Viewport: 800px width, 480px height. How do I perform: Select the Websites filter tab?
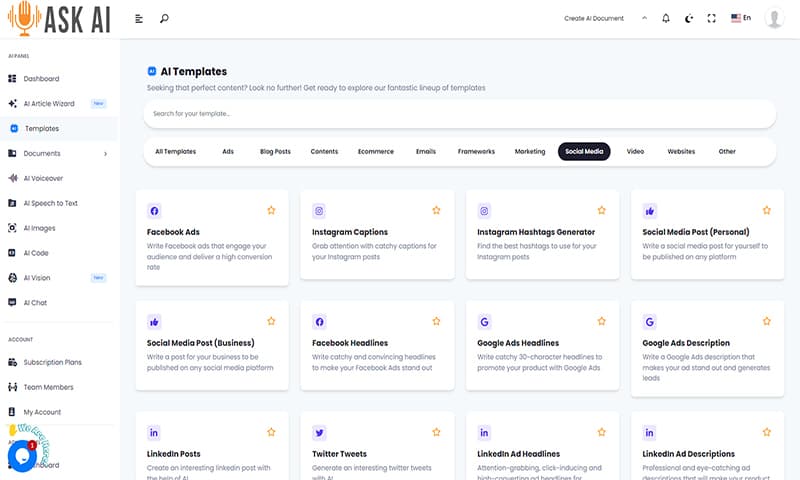(681, 151)
